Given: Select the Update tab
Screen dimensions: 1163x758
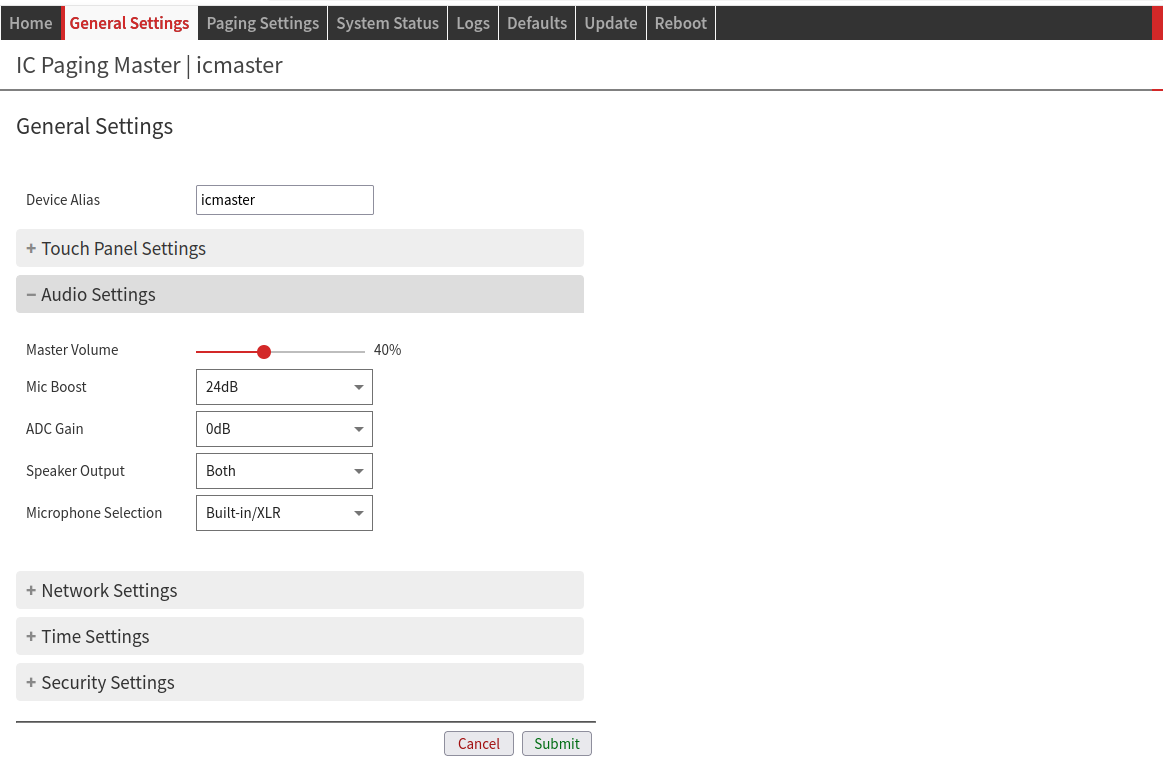Looking at the screenshot, I should (610, 23).
